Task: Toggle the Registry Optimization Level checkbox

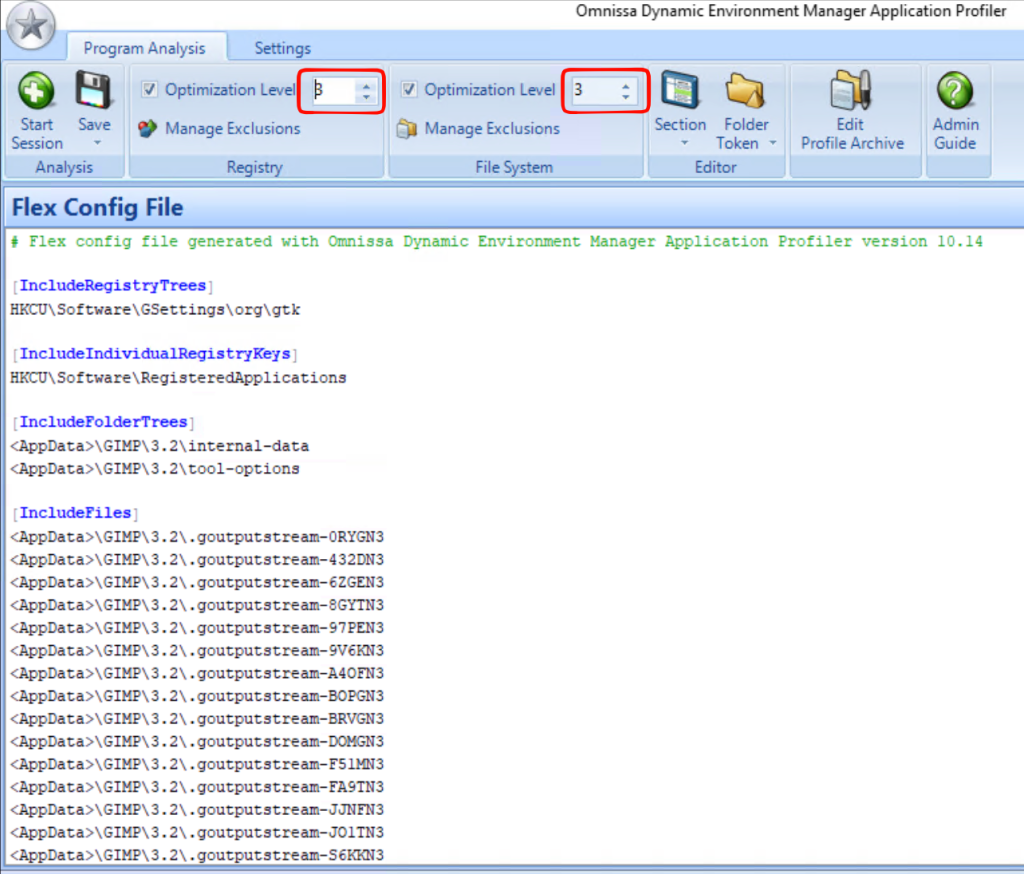Action: [x=150, y=89]
